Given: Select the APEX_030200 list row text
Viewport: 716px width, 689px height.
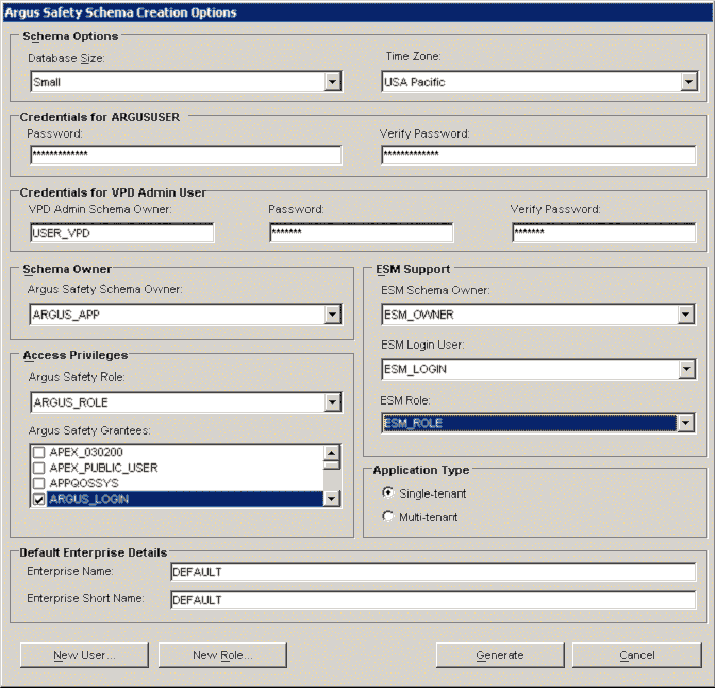Looking at the screenshot, I should click(x=86, y=452).
